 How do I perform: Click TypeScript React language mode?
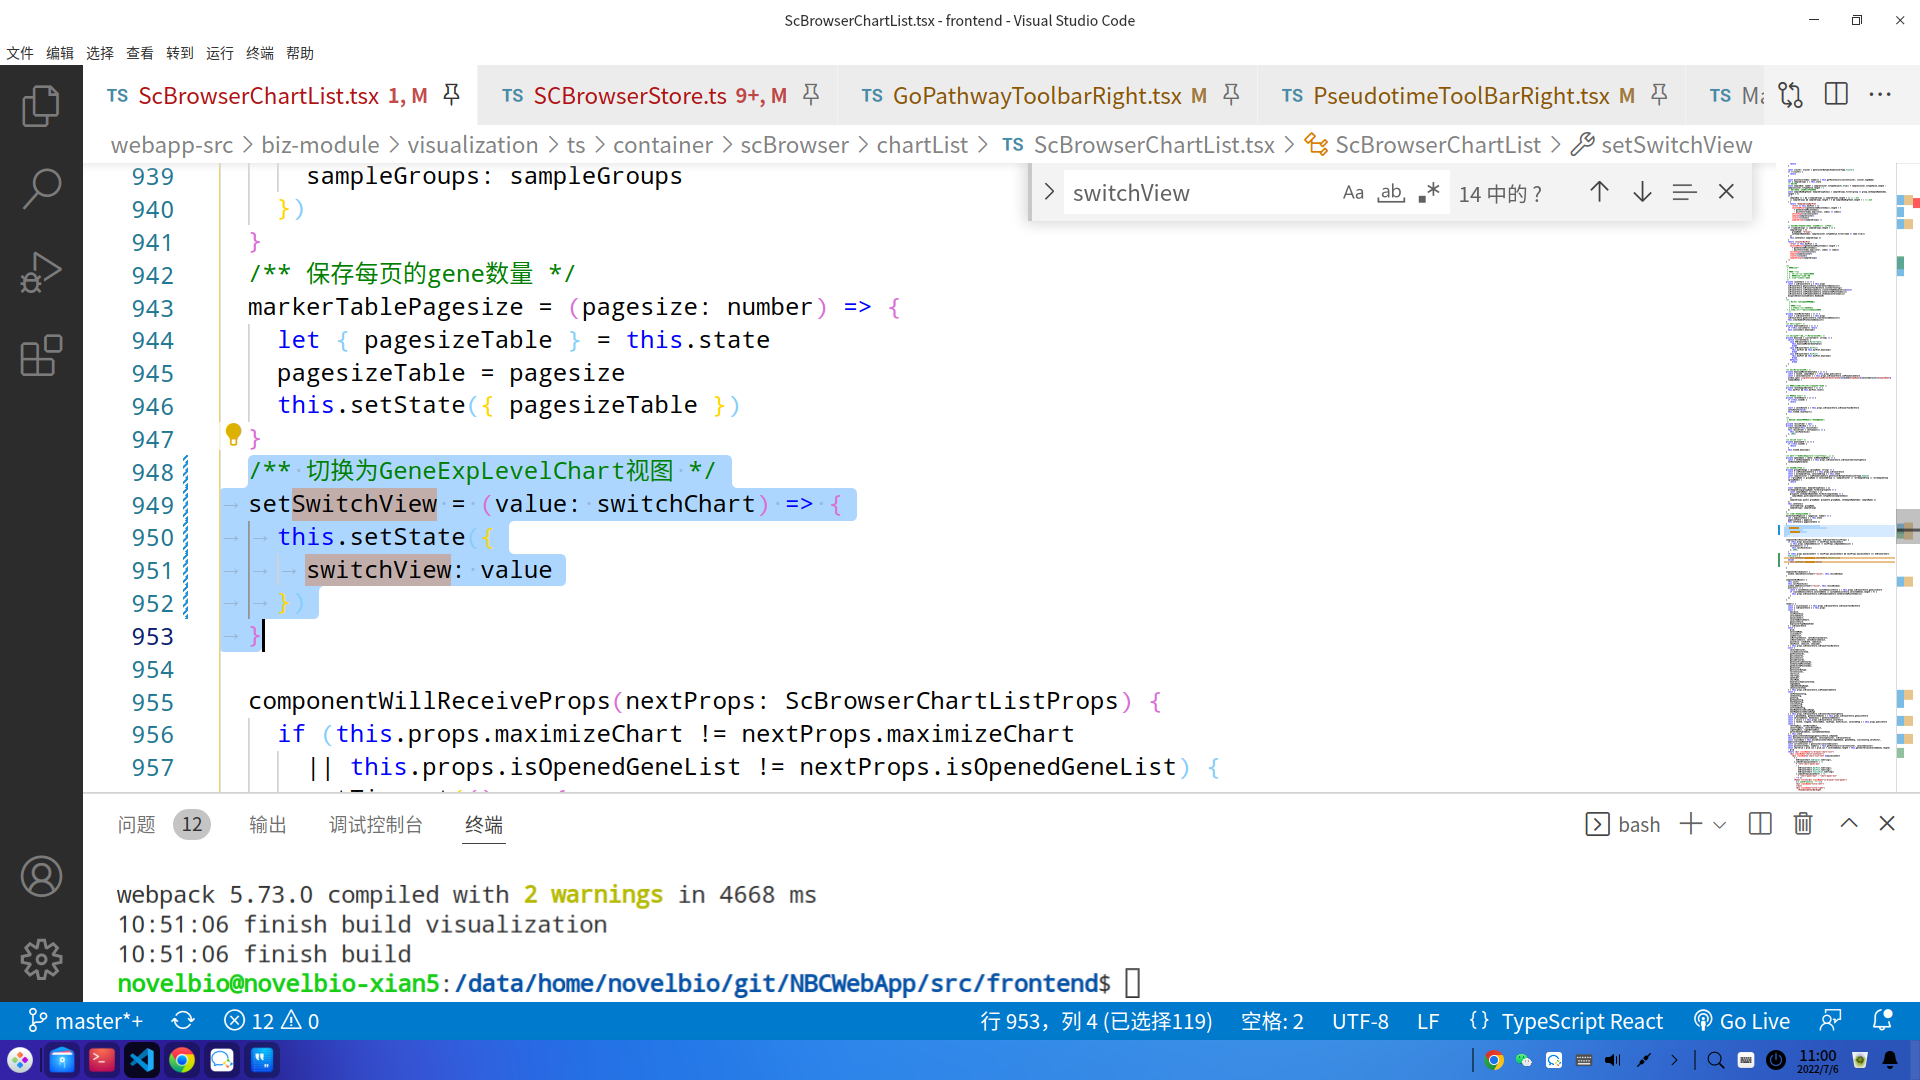click(1582, 1021)
